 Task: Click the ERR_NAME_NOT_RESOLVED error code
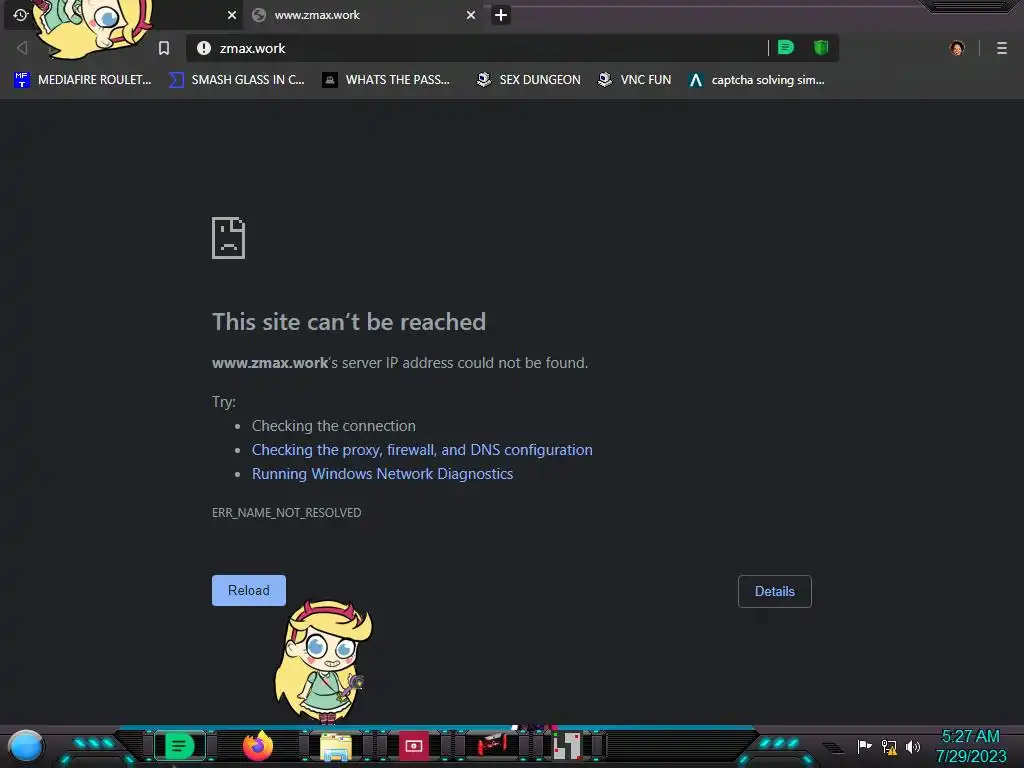[x=286, y=513]
